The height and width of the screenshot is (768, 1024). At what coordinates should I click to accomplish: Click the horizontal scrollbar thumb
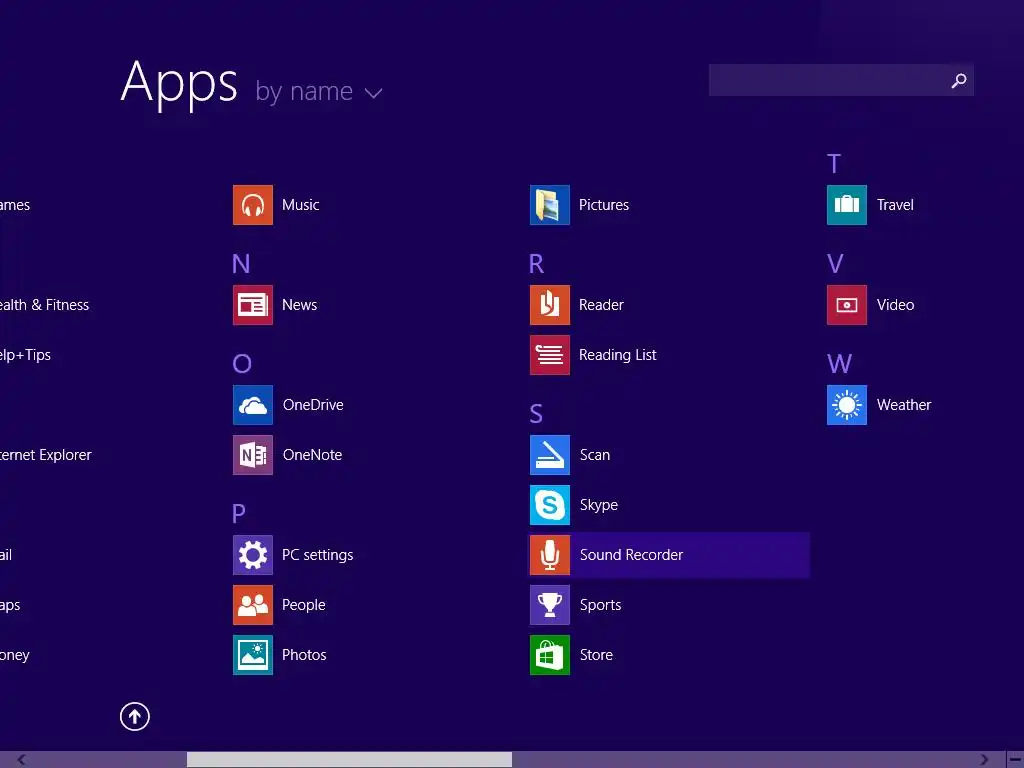pyautogui.click(x=349, y=760)
